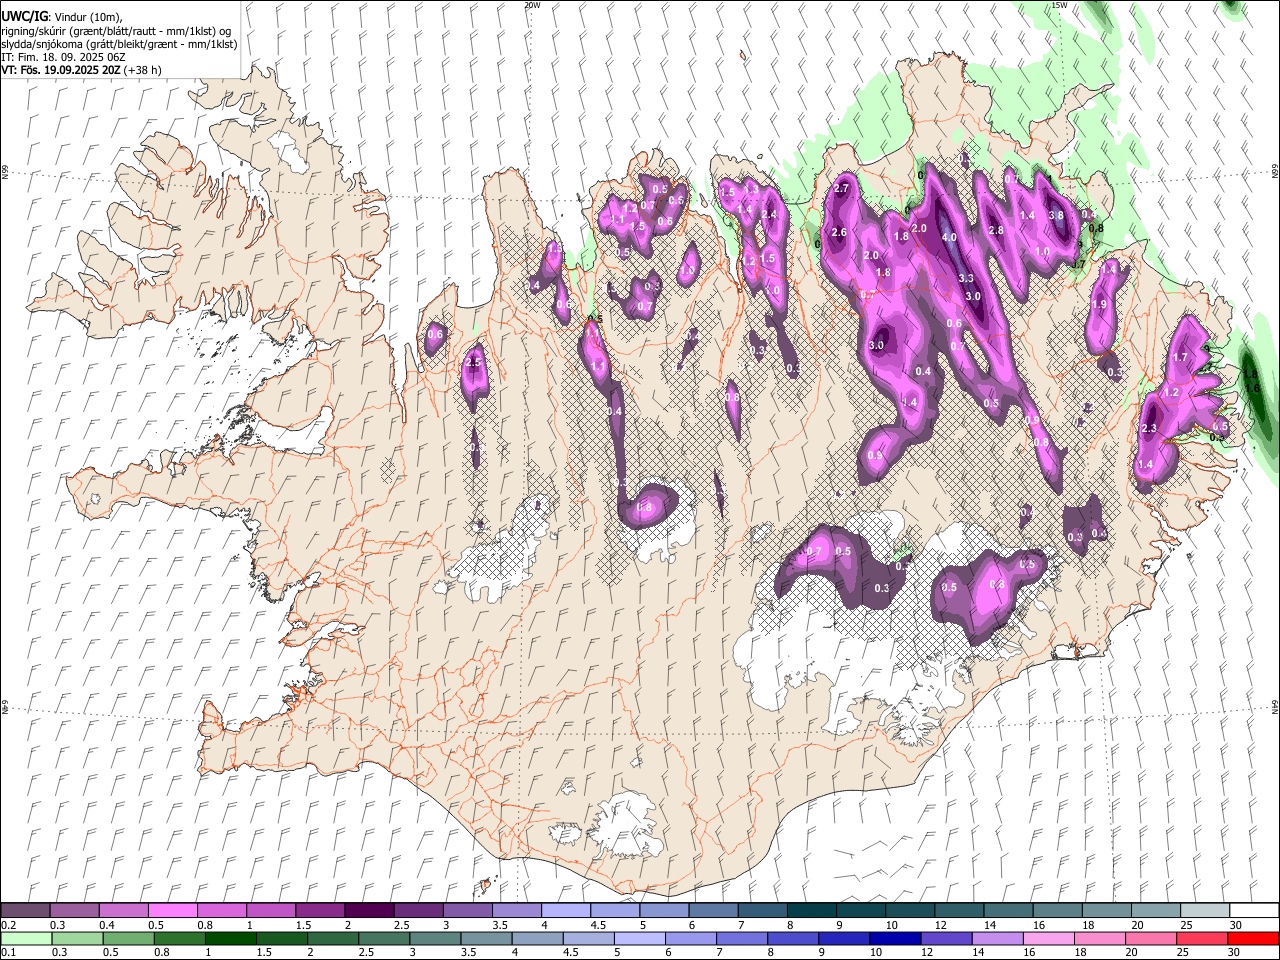Click the 2.8 precipitation value on the map

[995, 230]
